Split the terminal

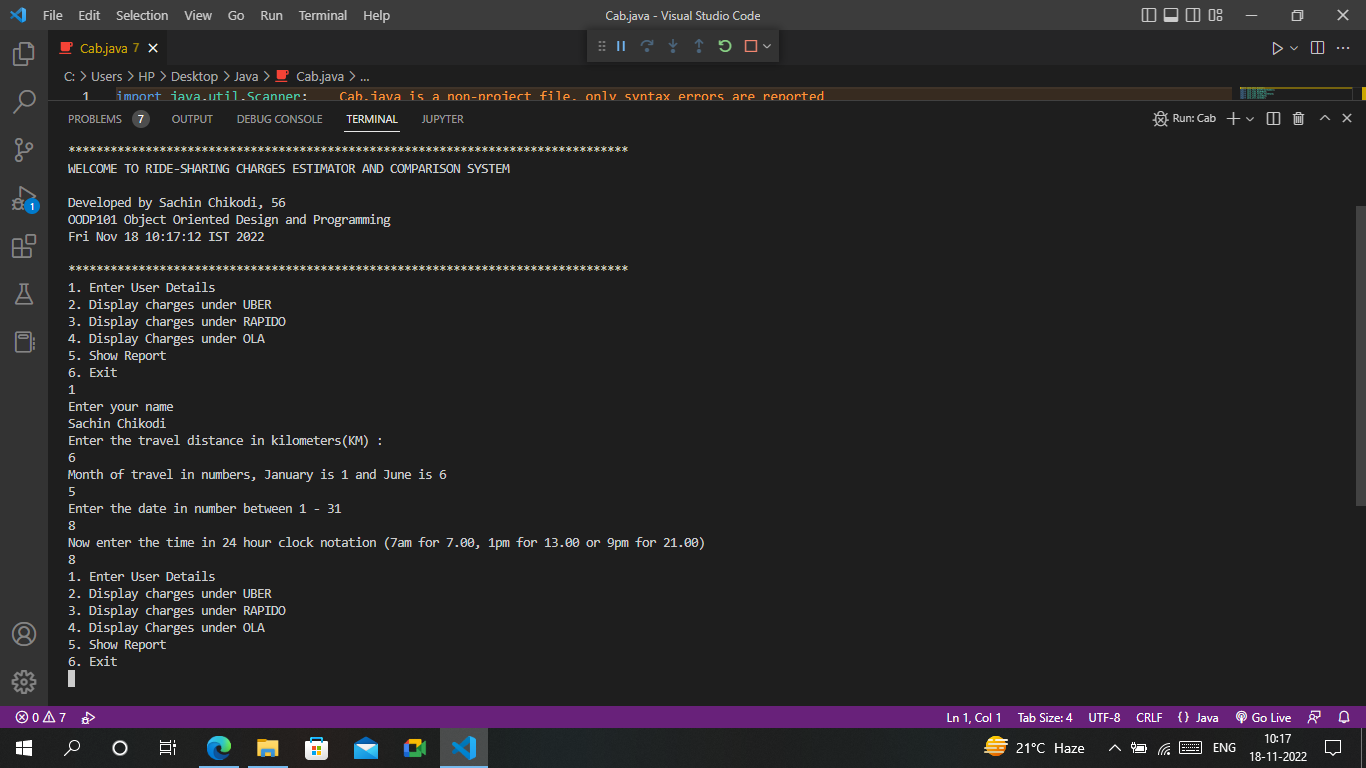click(x=1273, y=118)
